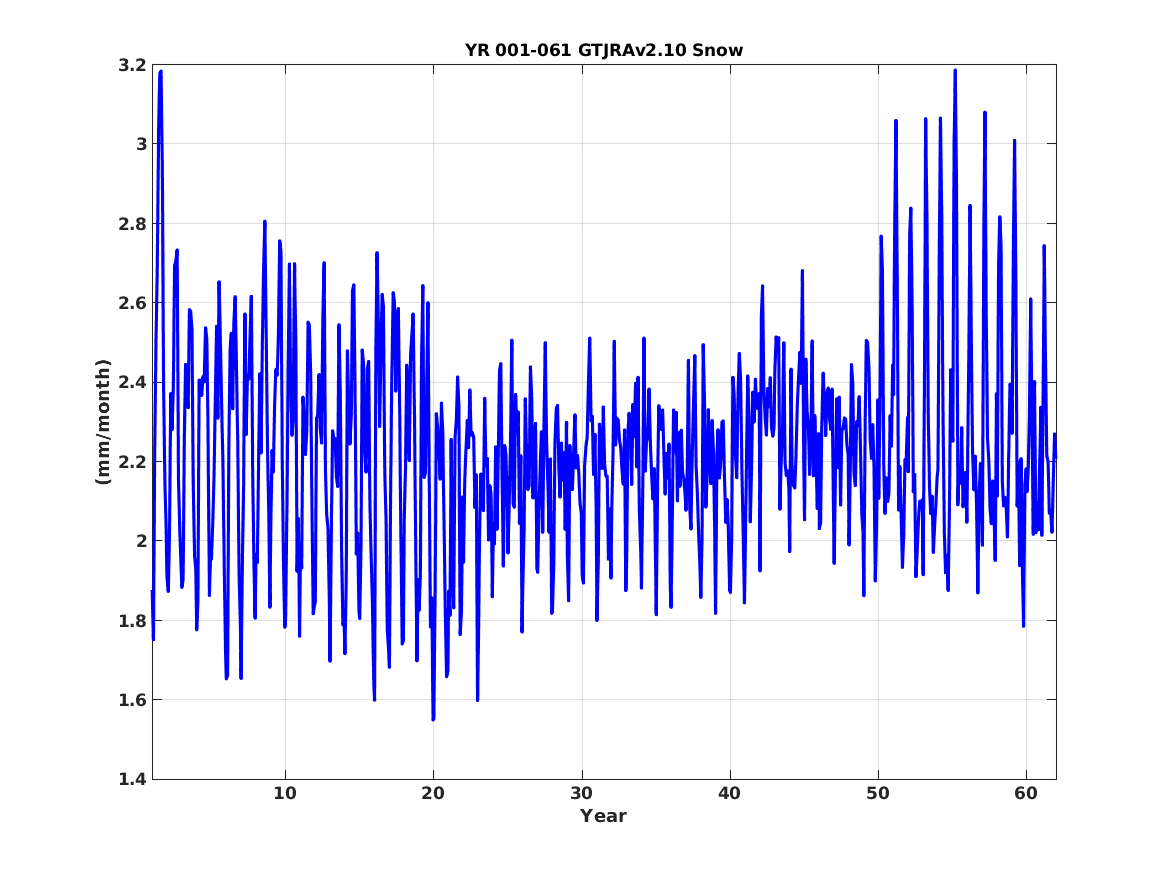Click y-axis tick label '1.4'
This screenshot has width=1167, height=875.
(132, 780)
